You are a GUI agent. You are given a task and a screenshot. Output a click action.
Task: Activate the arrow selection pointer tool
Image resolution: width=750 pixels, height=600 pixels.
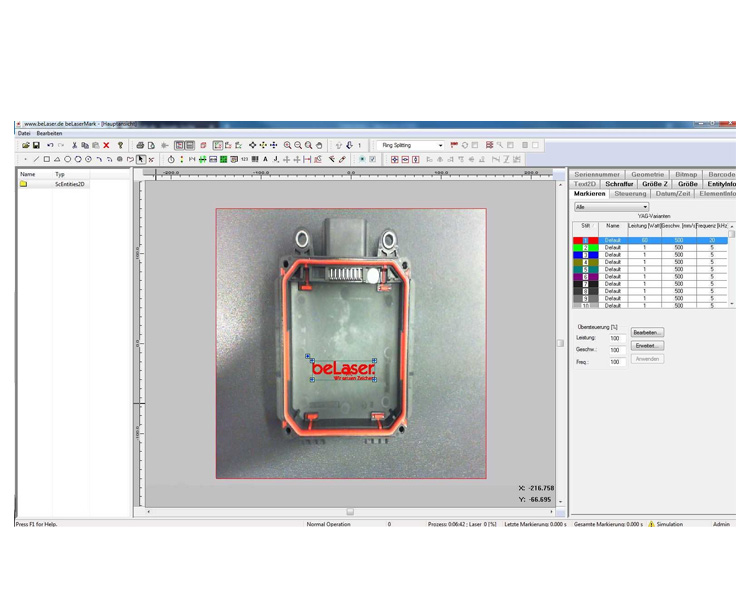[141, 159]
